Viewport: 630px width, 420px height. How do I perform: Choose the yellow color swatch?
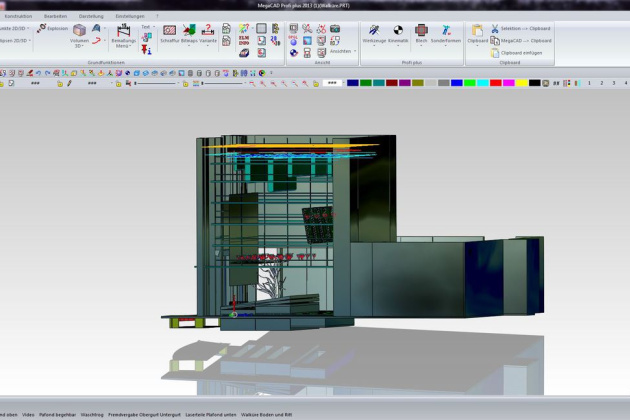click(521, 83)
